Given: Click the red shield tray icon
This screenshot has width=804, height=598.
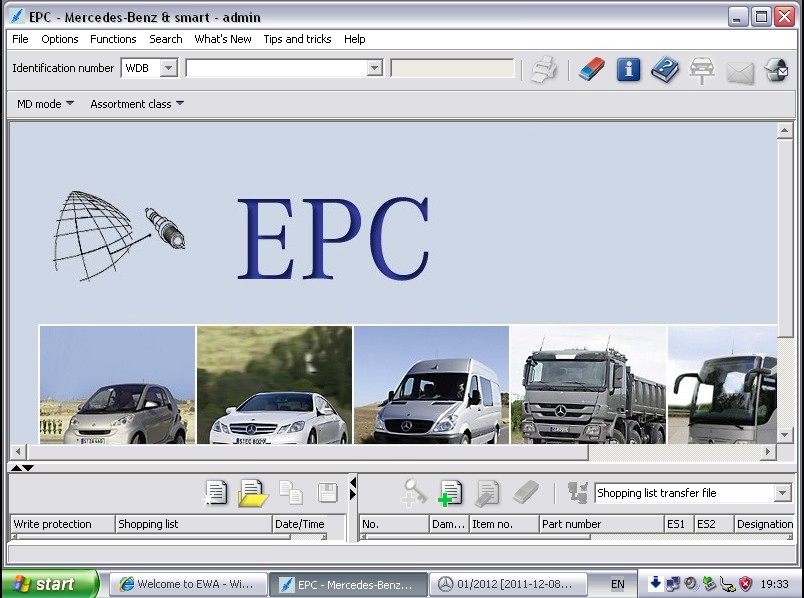Looking at the screenshot, I should pyautogui.click(x=746, y=584).
